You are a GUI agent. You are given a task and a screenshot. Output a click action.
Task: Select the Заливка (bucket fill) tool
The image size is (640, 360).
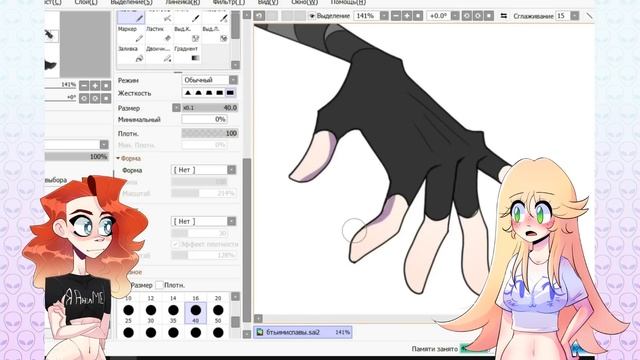131,54
